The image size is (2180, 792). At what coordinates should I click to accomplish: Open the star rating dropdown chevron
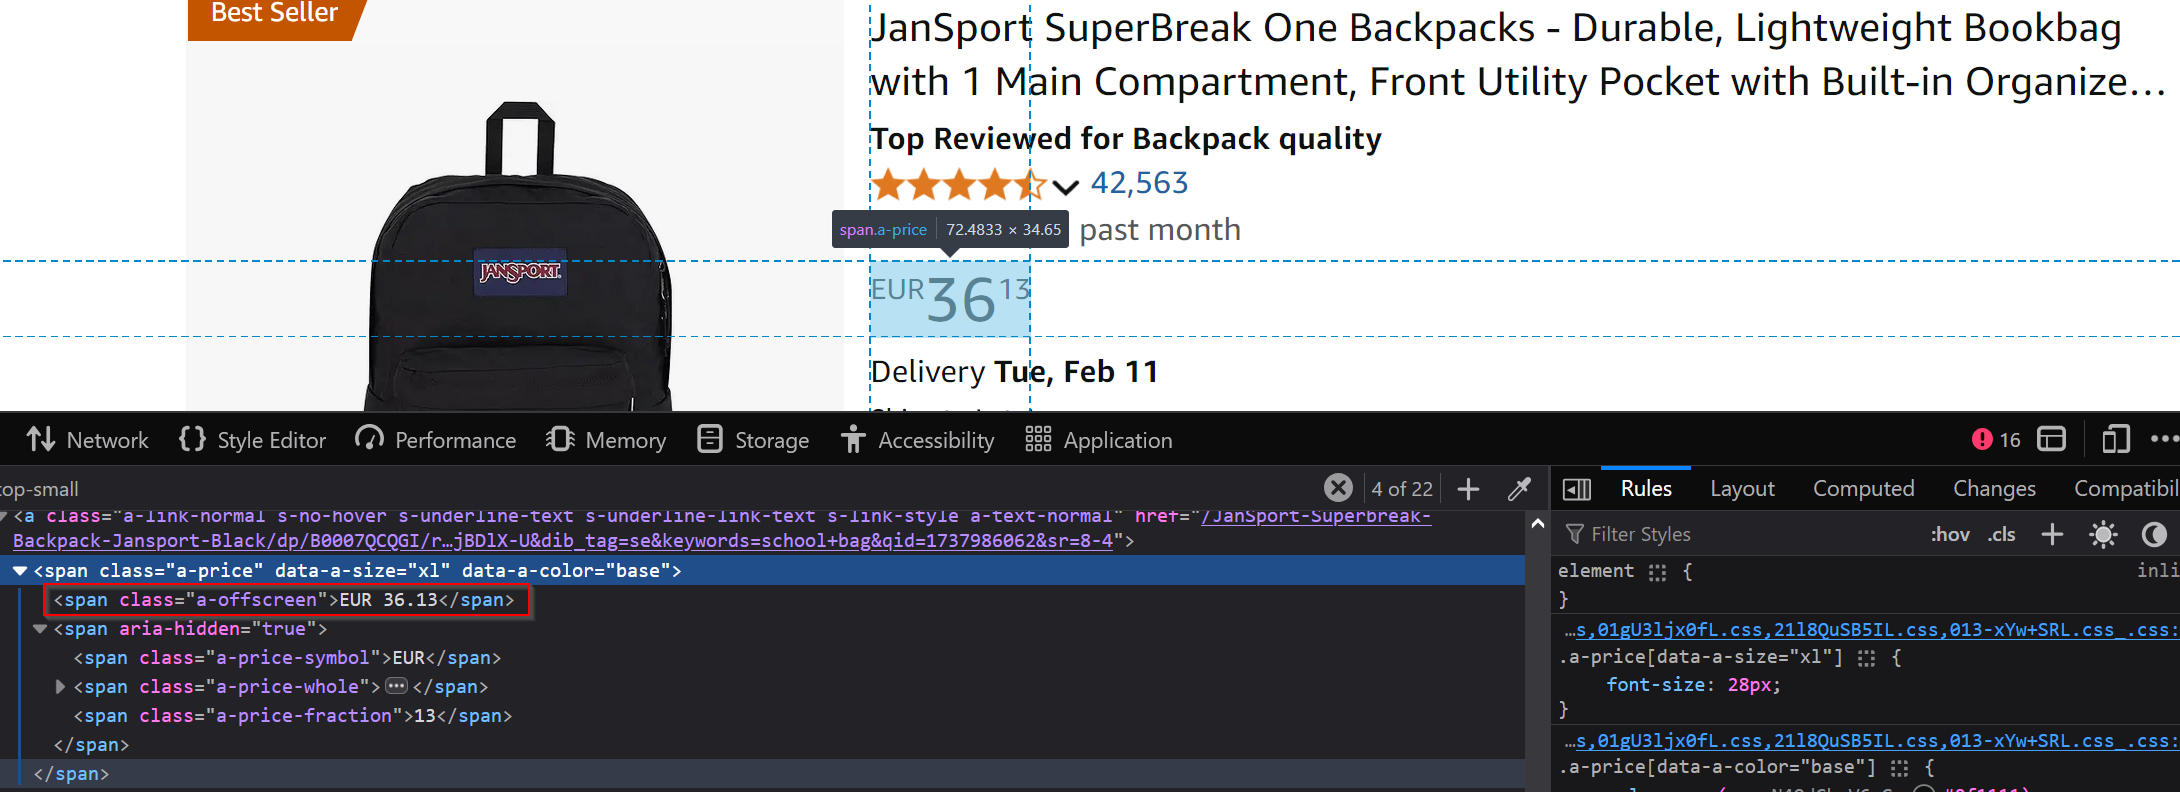pyautogui.click(x=1066, y=186)
